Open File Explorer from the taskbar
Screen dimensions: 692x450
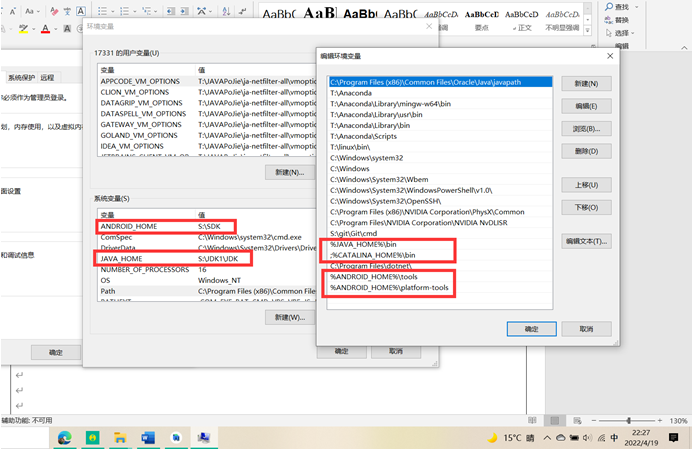[120, 438]
